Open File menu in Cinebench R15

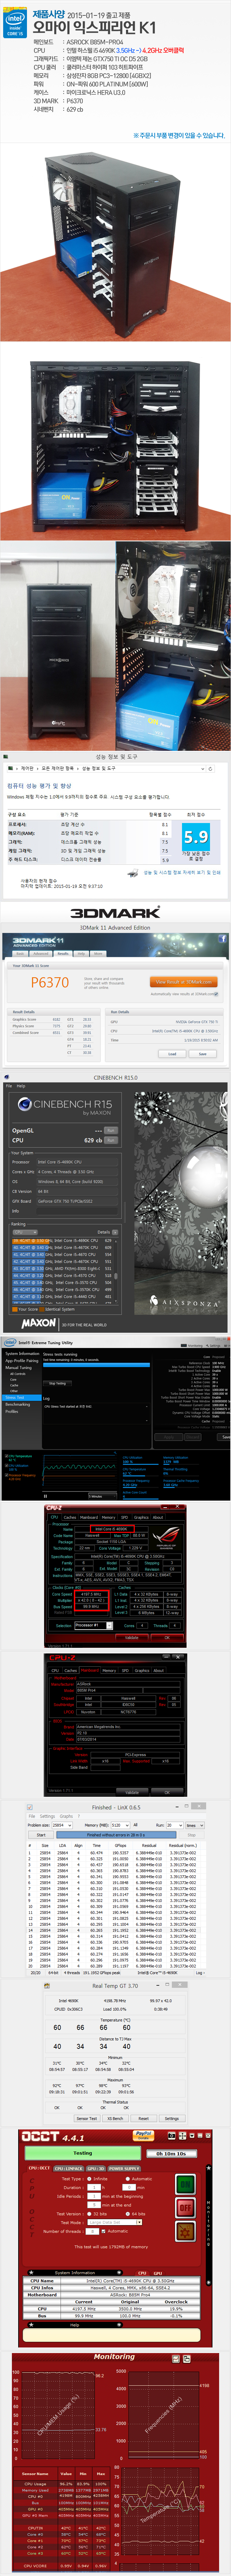(x=9, y=1086)
